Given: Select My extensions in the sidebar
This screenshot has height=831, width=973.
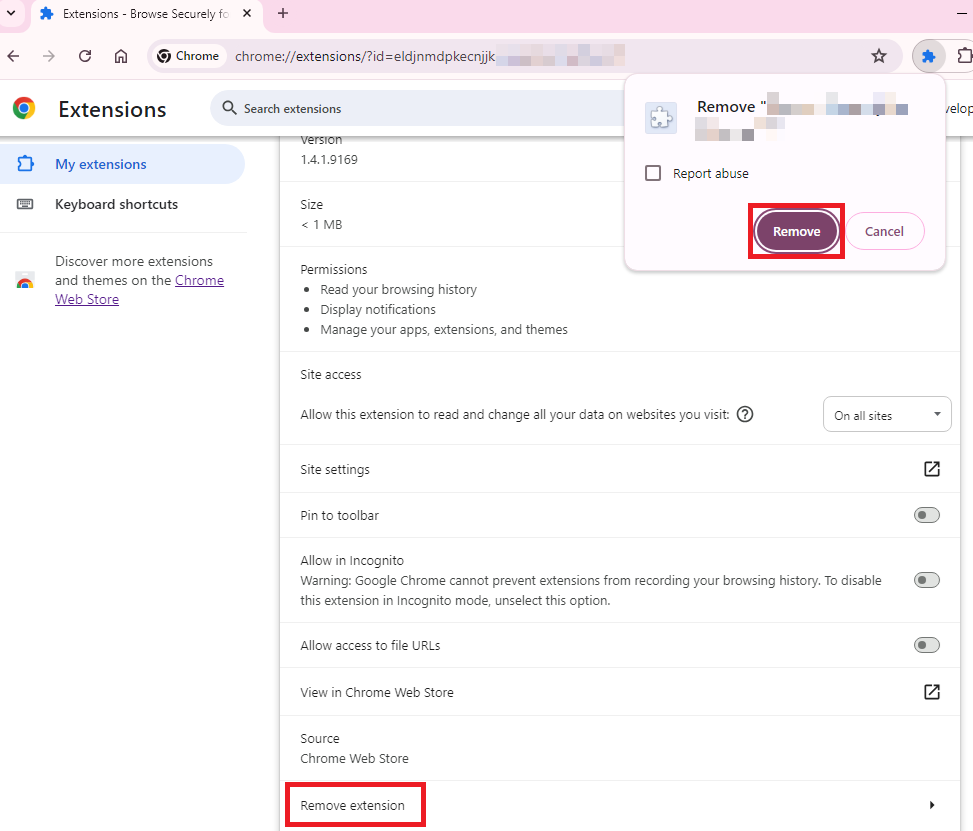Looking at the screenshot, I should coord(100,164).
